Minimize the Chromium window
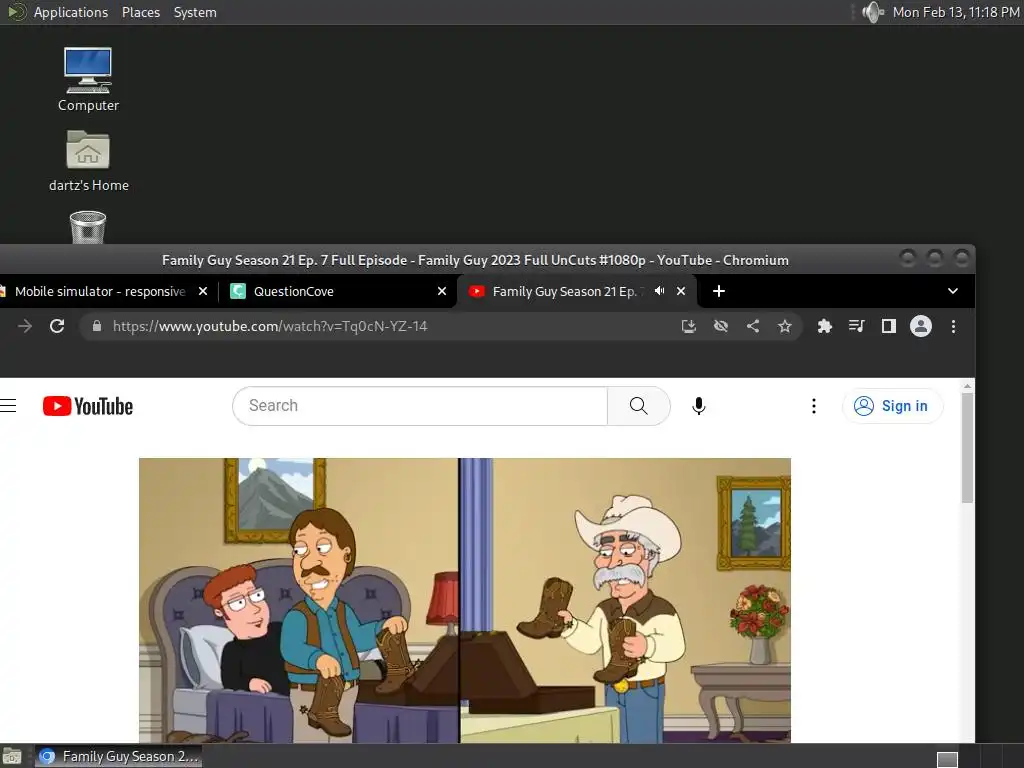This screenshot has width=1024, height=768. 907,259
